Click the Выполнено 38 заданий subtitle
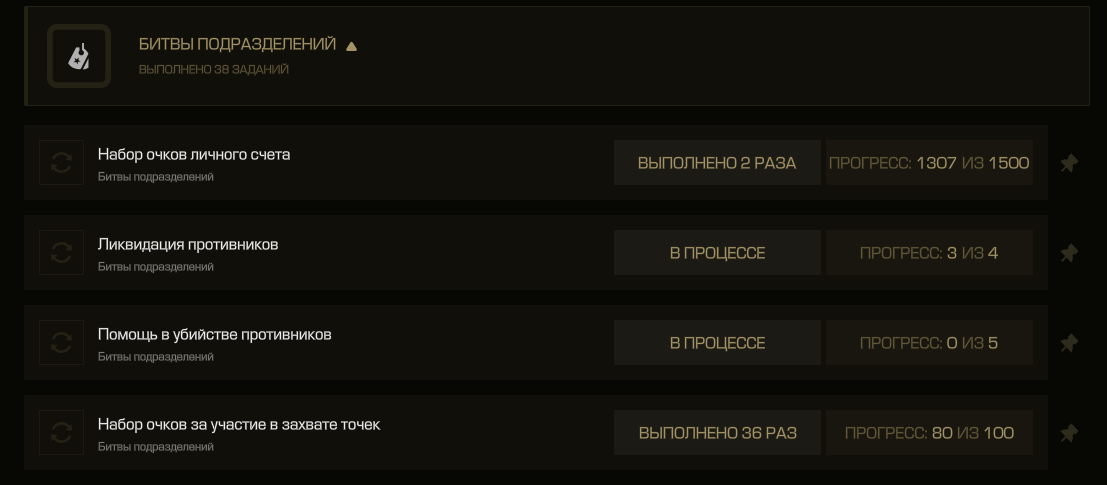The image size is (1107, 485). 214,69
